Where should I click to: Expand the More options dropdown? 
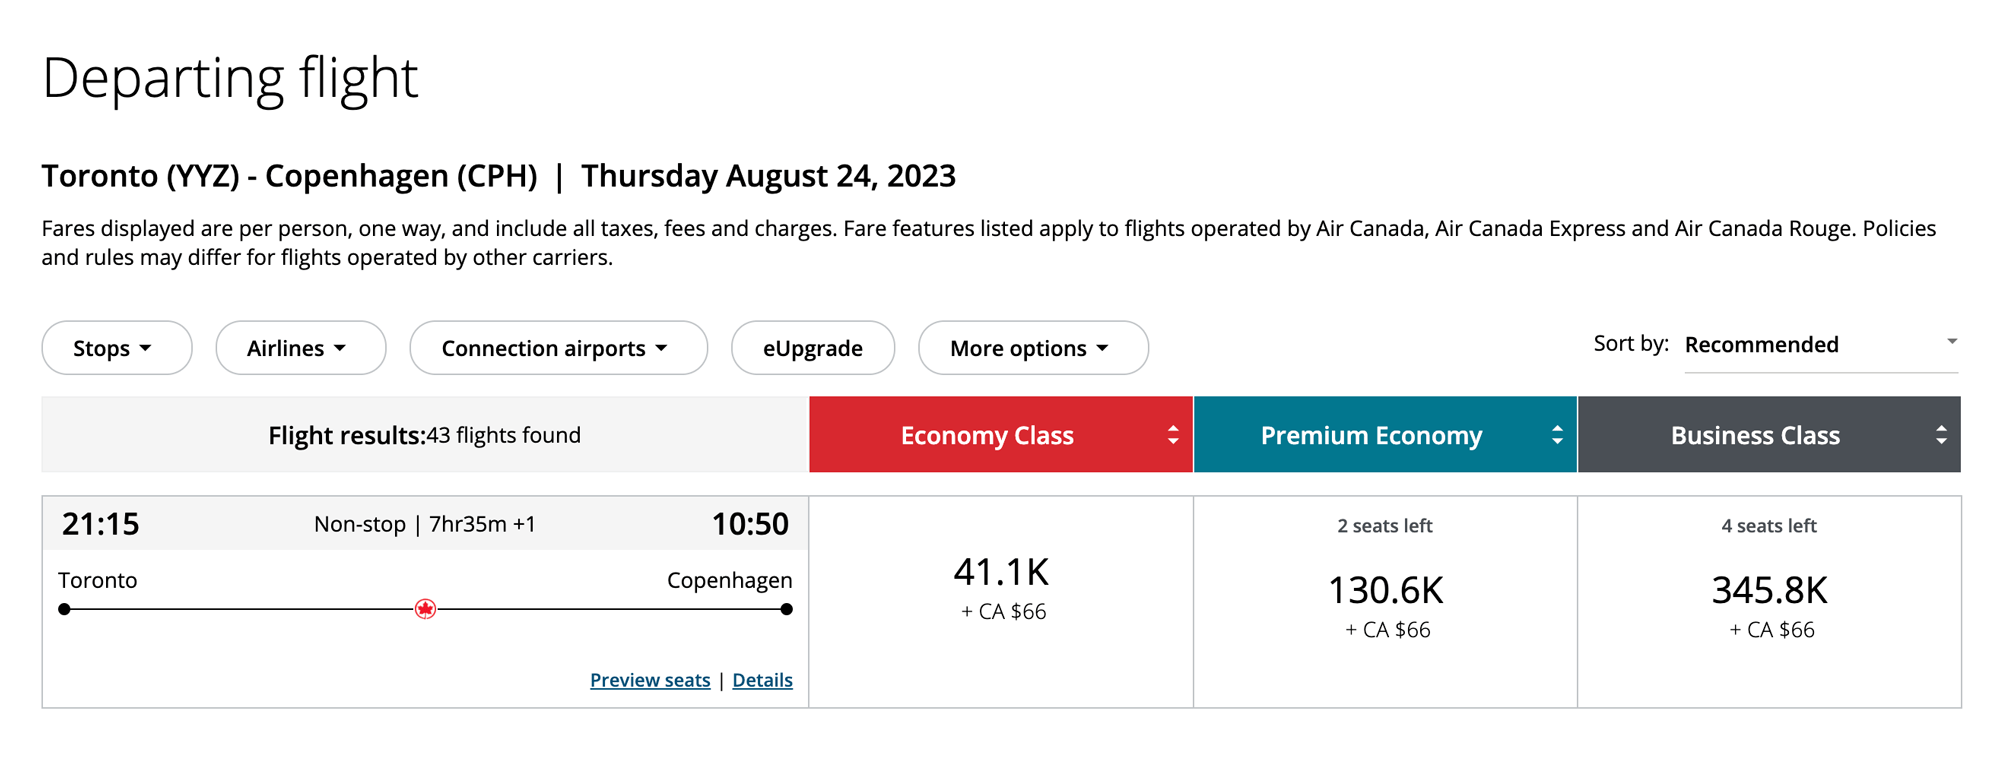click(1032, 348)
